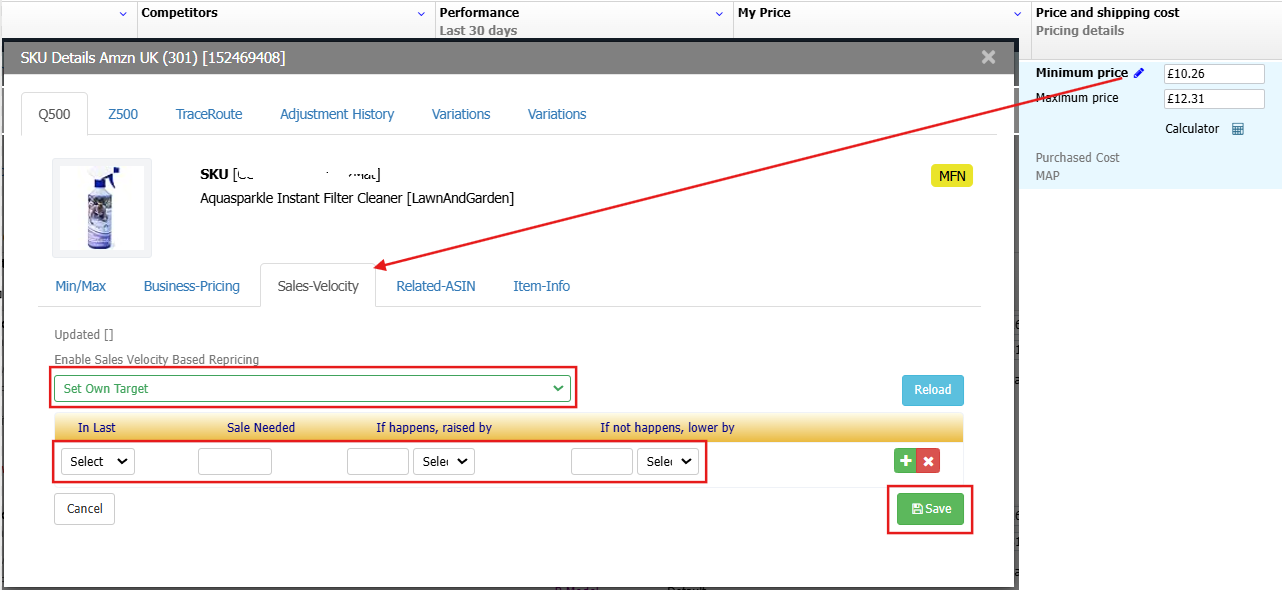Screen dimensions: 1282x590
Task: Add a rule row with green plus
Action: pyautogui.click(x=905, y=461)
